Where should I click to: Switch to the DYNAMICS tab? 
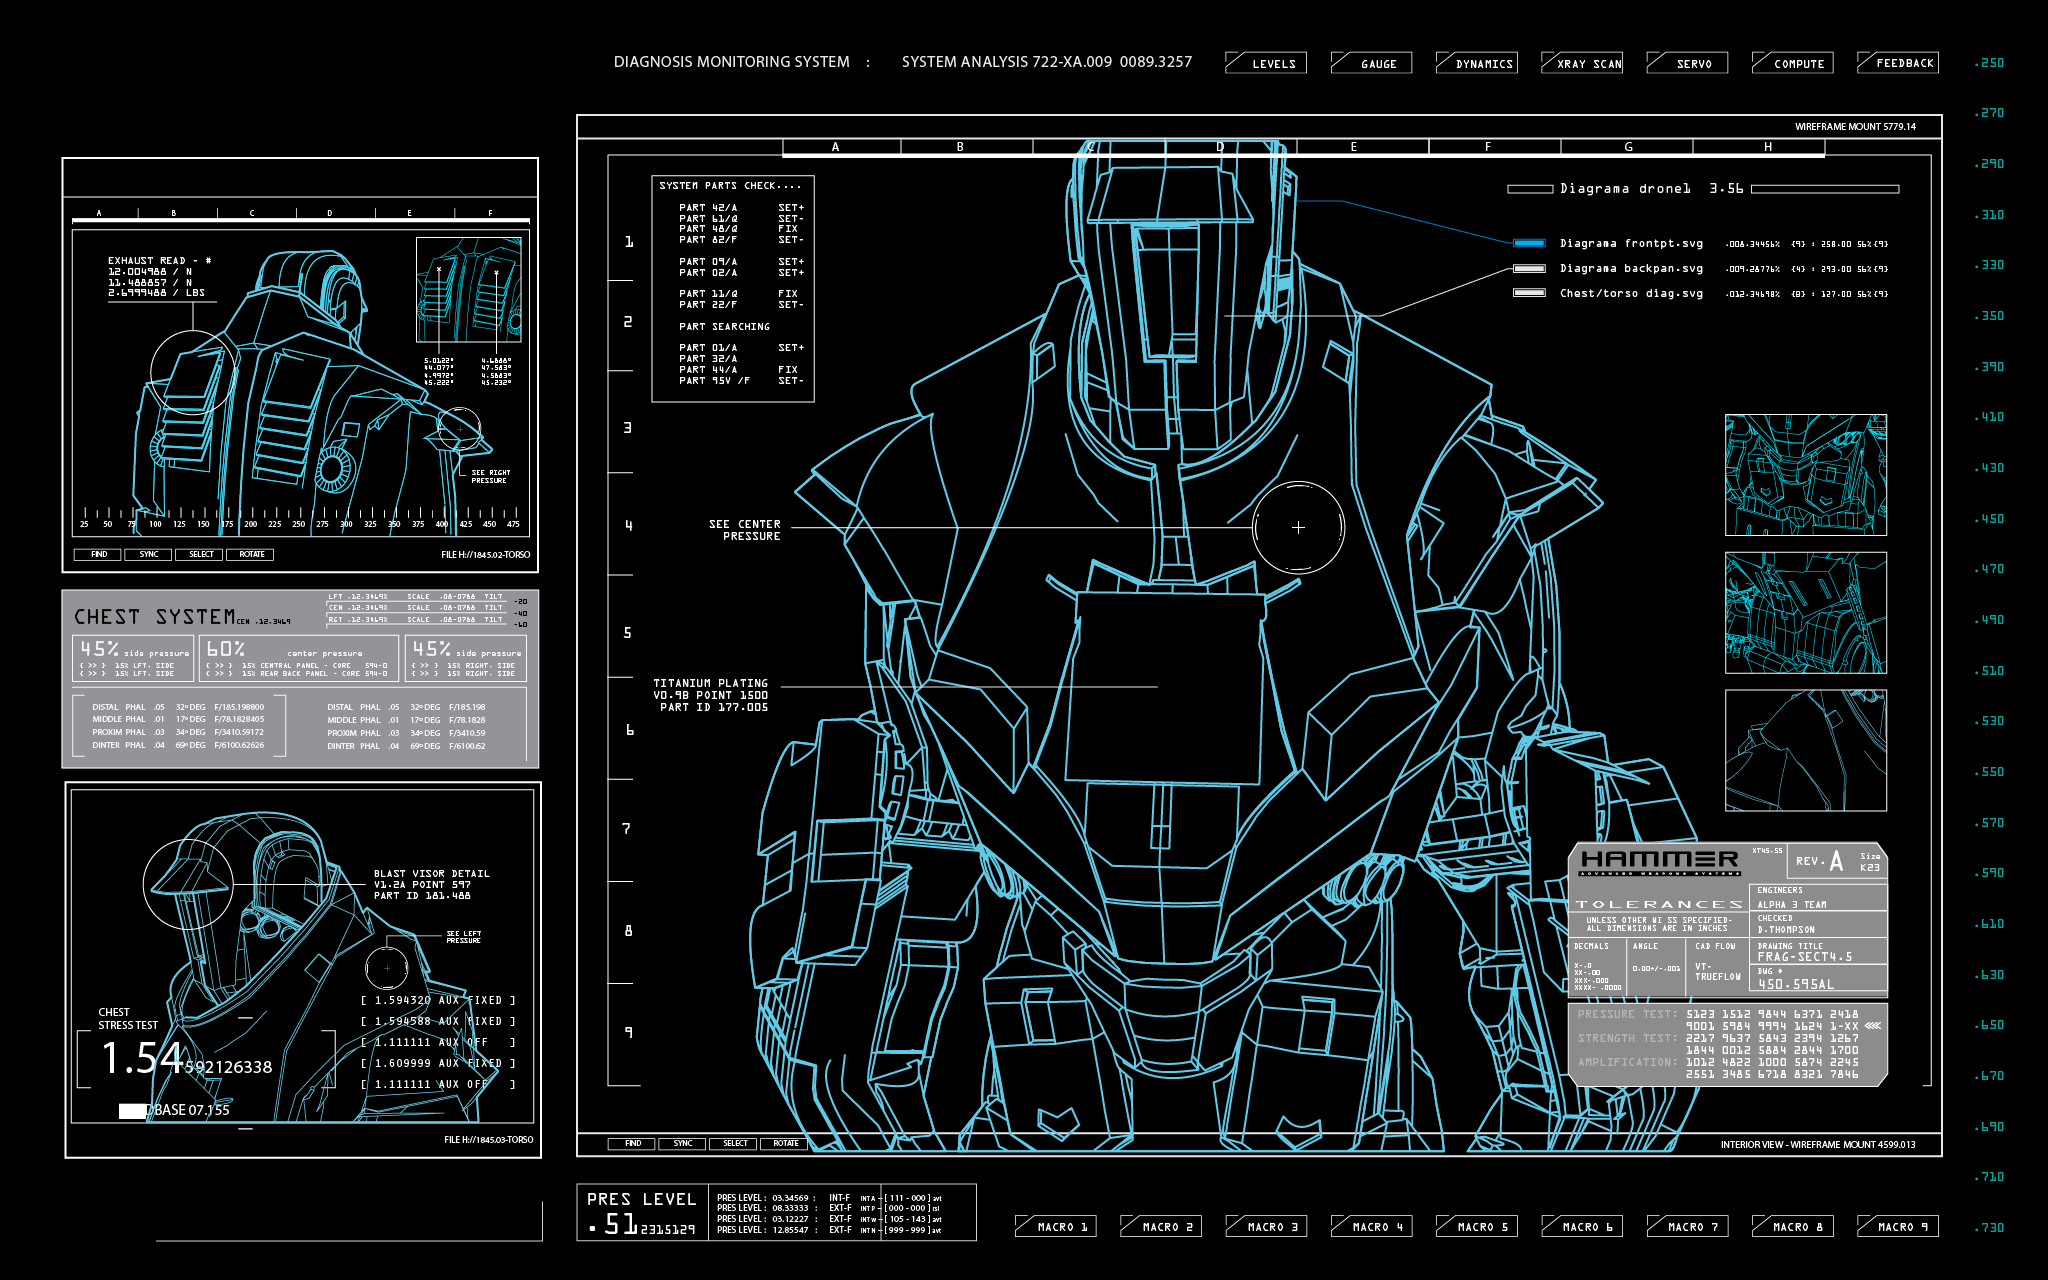tap(1477, 63)
